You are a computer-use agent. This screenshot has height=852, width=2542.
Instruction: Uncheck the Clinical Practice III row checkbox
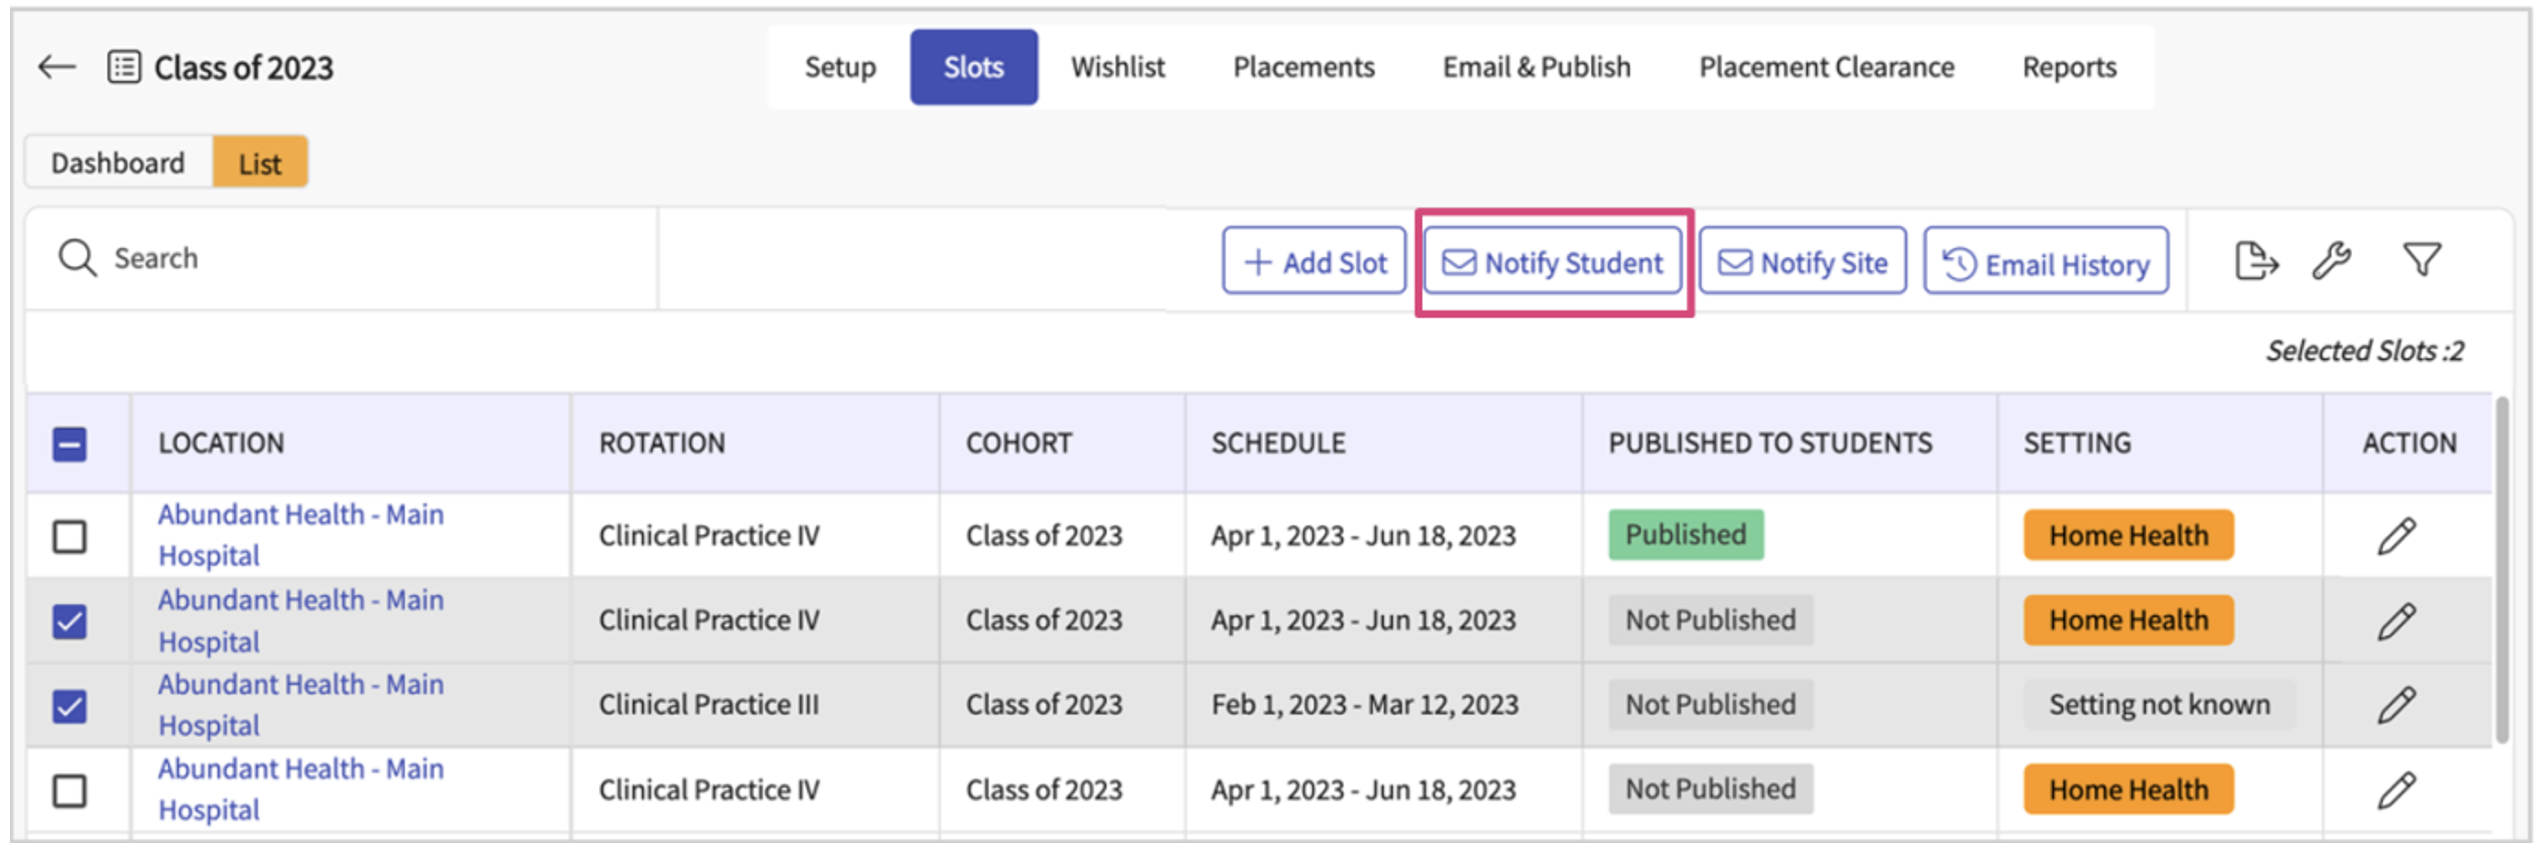[70, 706]
